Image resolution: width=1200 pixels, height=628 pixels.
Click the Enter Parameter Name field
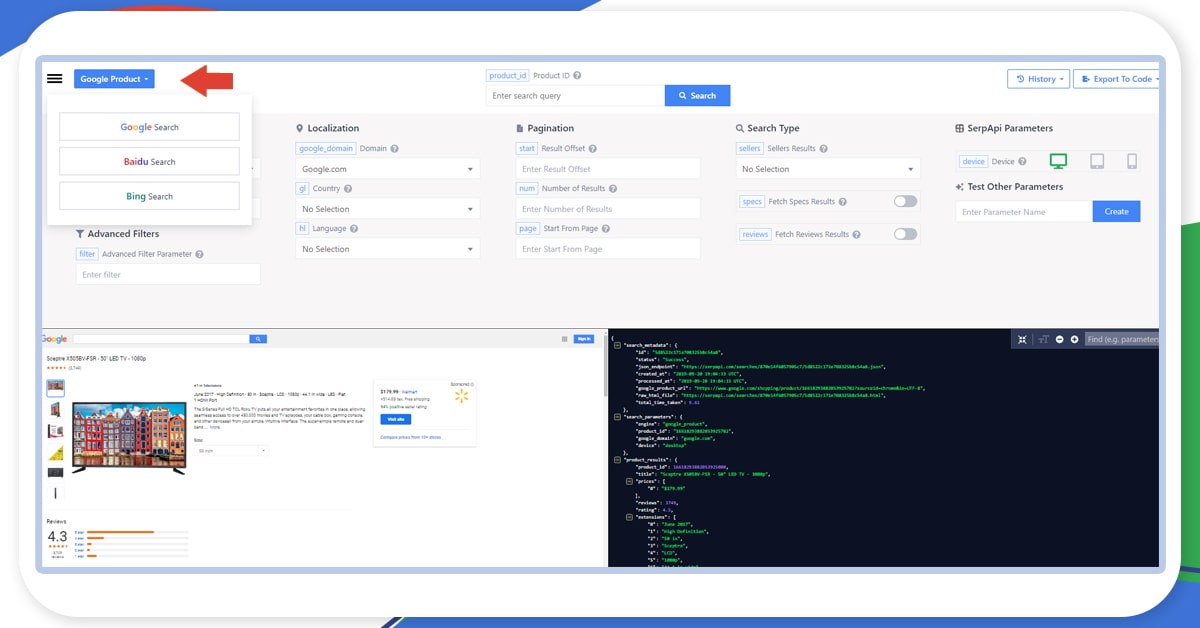tap(1024, 211)
